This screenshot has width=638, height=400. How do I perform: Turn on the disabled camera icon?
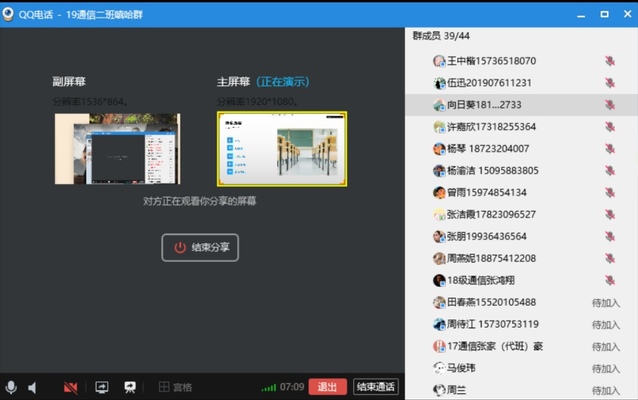[x=71, y=387]
